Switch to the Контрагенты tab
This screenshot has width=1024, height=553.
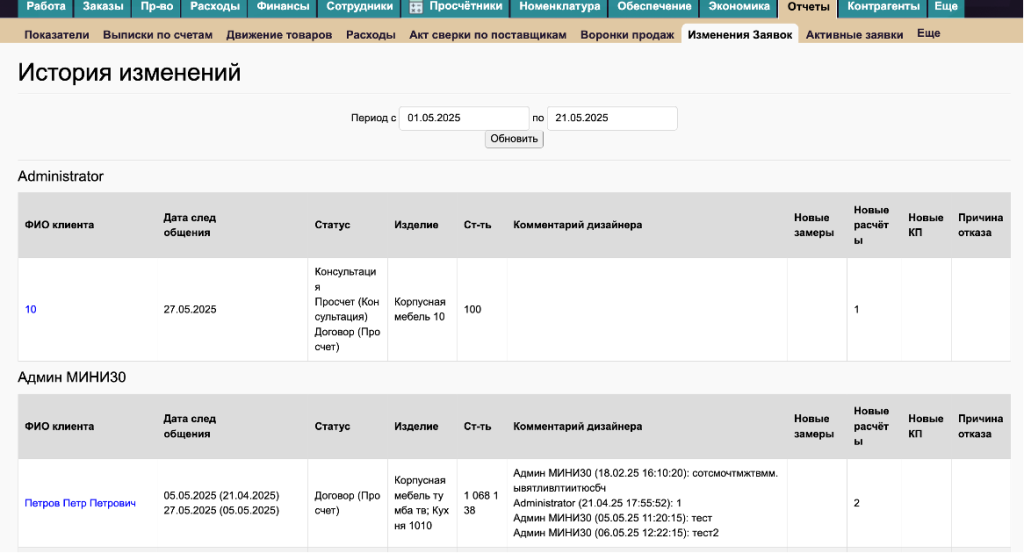(x=882, y=7)
